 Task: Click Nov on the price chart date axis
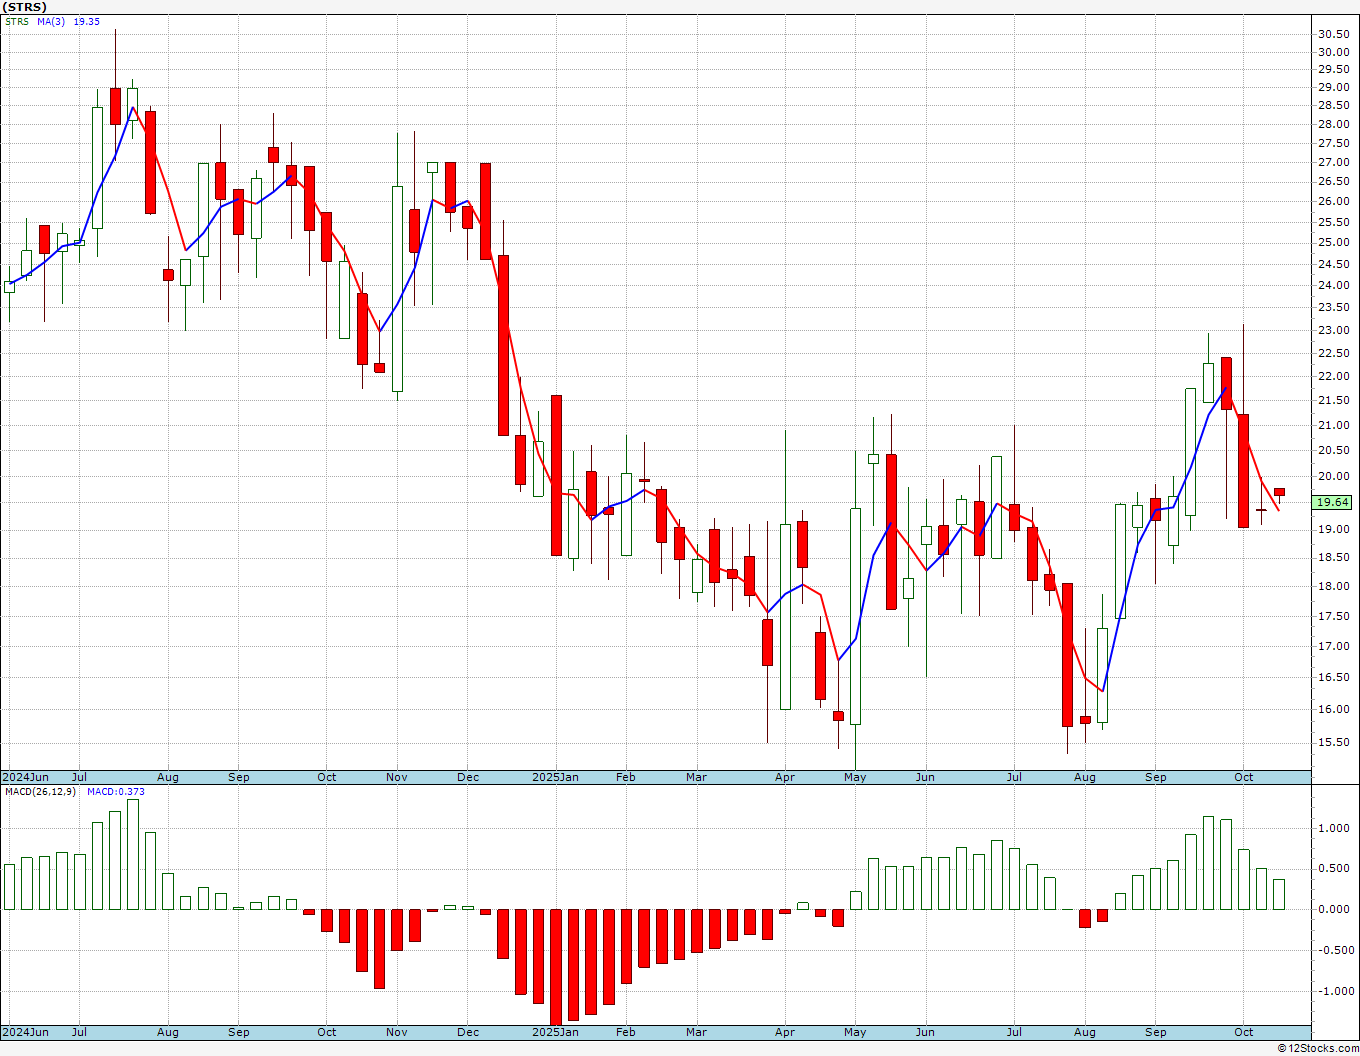[397, 777]
